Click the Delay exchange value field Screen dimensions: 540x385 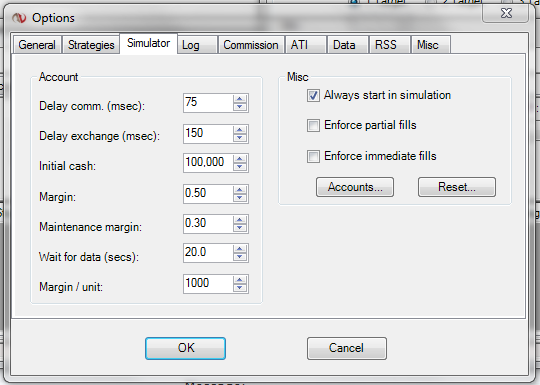[208, 134]
